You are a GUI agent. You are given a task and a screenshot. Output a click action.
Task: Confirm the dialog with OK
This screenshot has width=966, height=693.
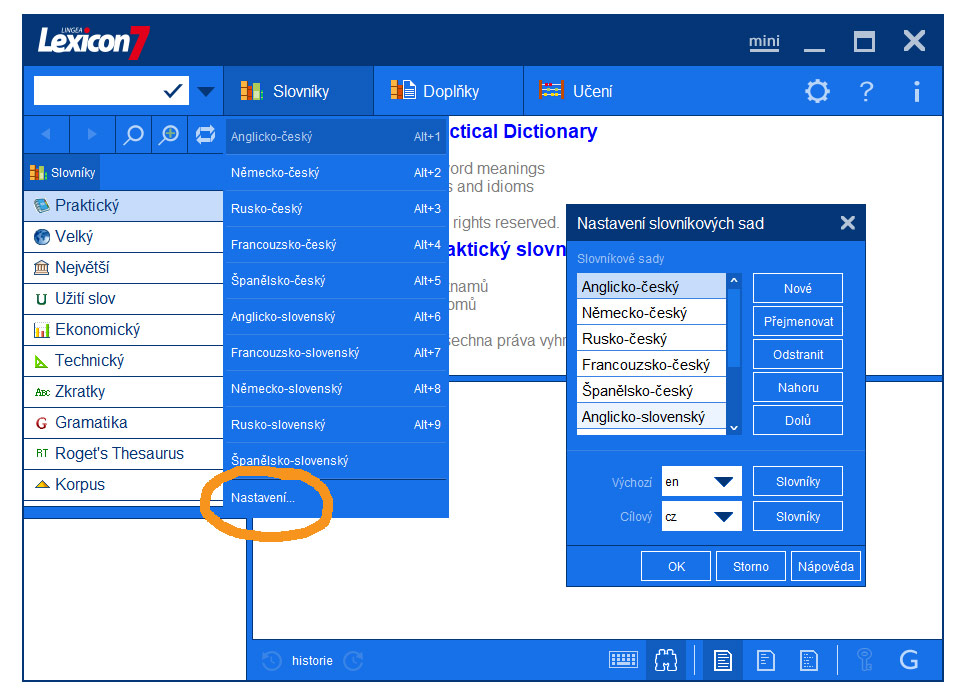pyautogui.click(x=676, y=566)
